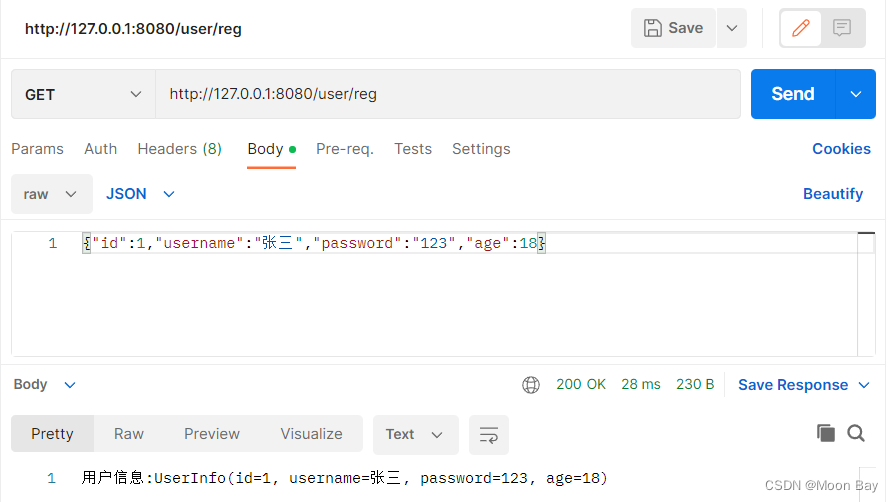Expand the Save options arrow

click(732, 28)
